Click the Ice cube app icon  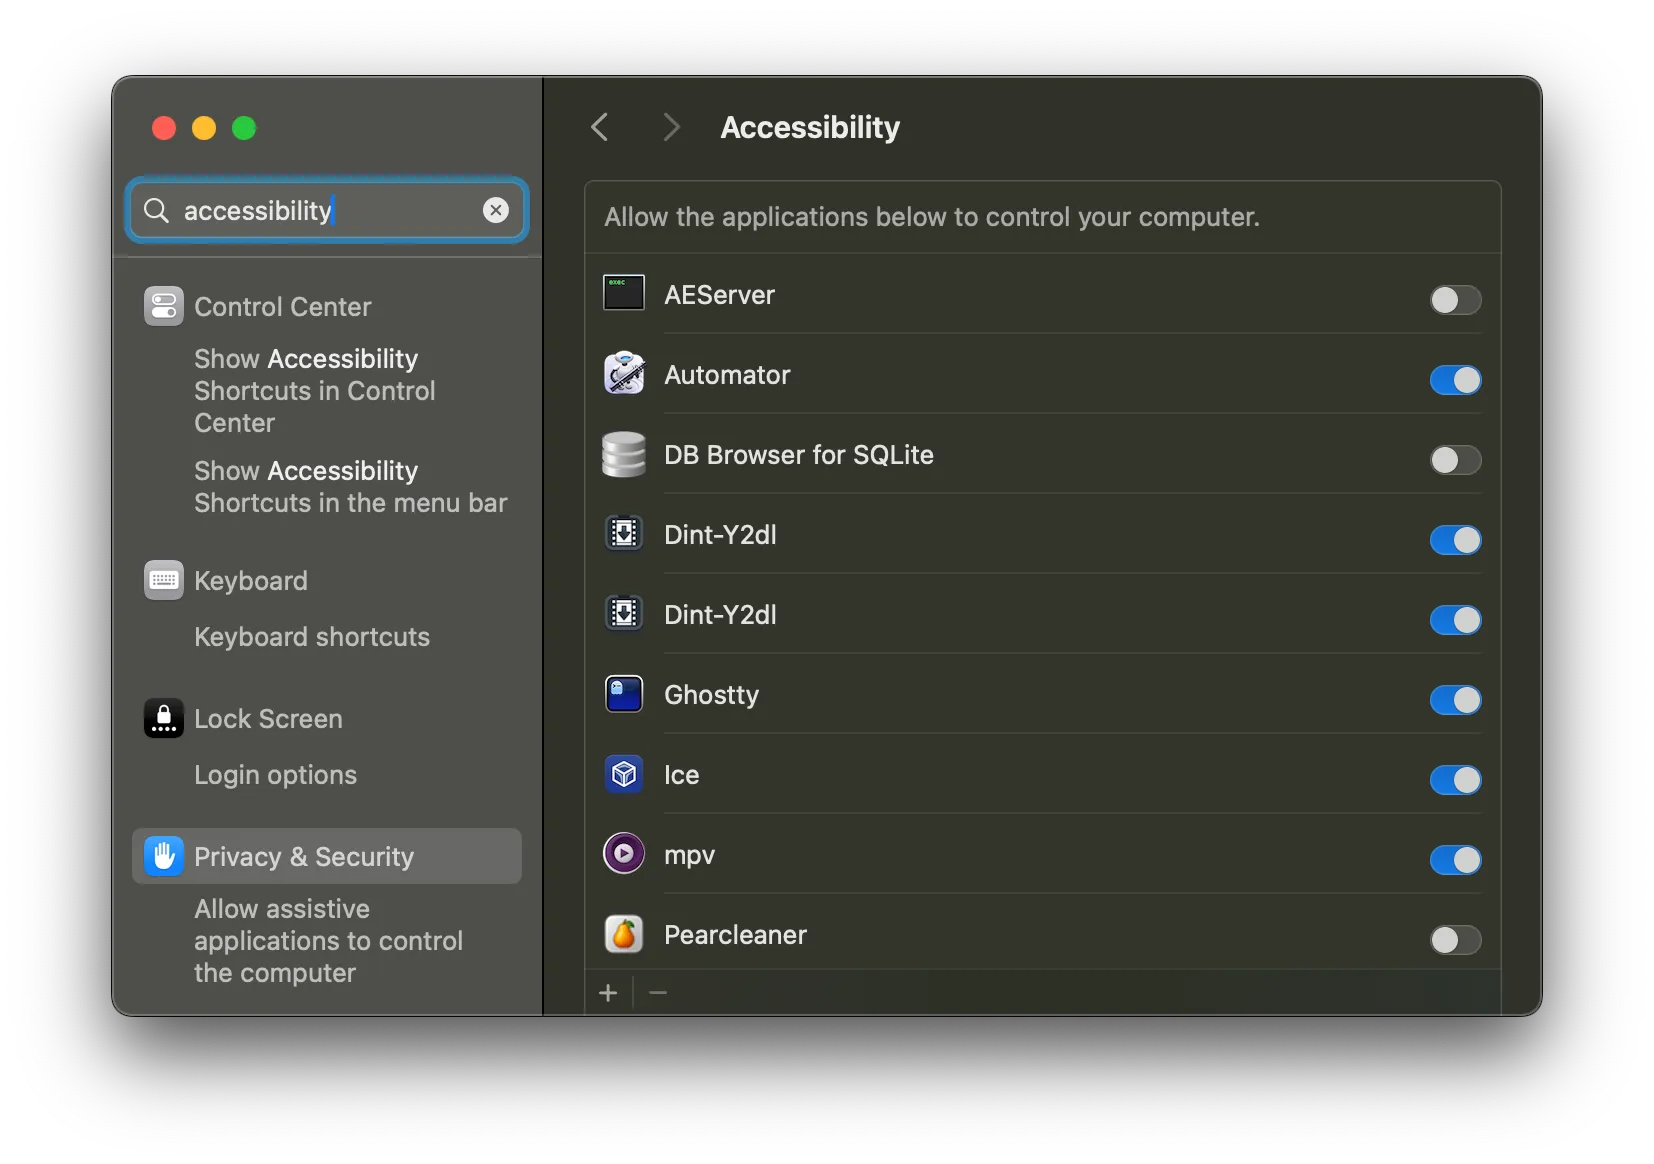tap(623, 773)
